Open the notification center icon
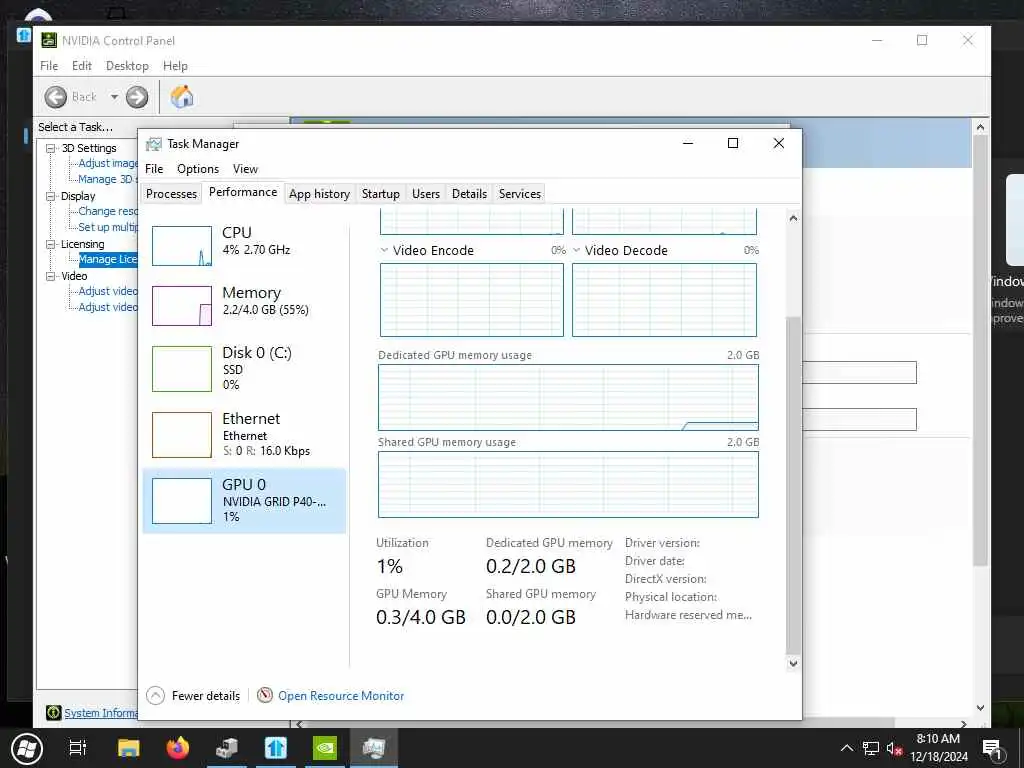This screenshot has height=768, width=1024. pos(992,749)
